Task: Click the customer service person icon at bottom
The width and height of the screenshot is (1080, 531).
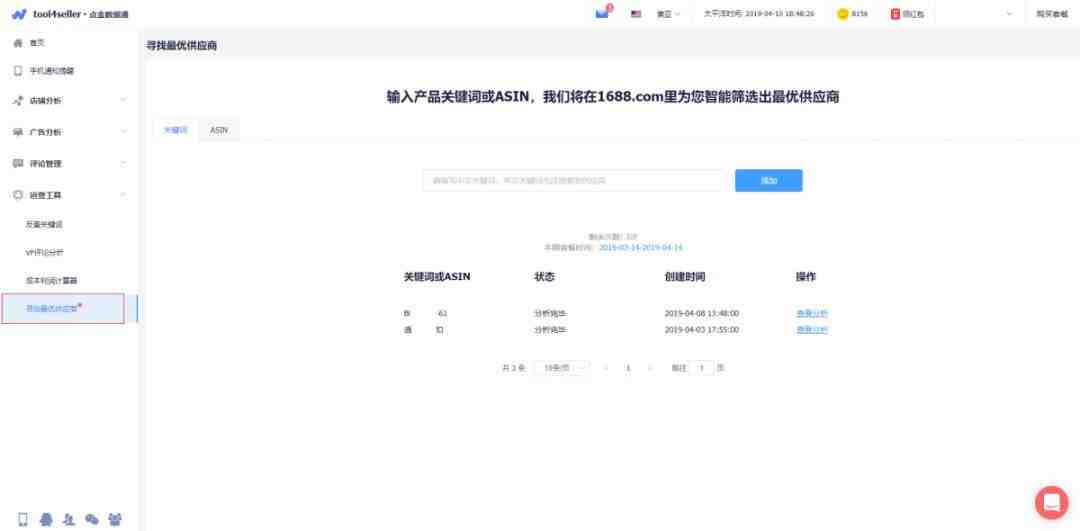Action: 69,519
